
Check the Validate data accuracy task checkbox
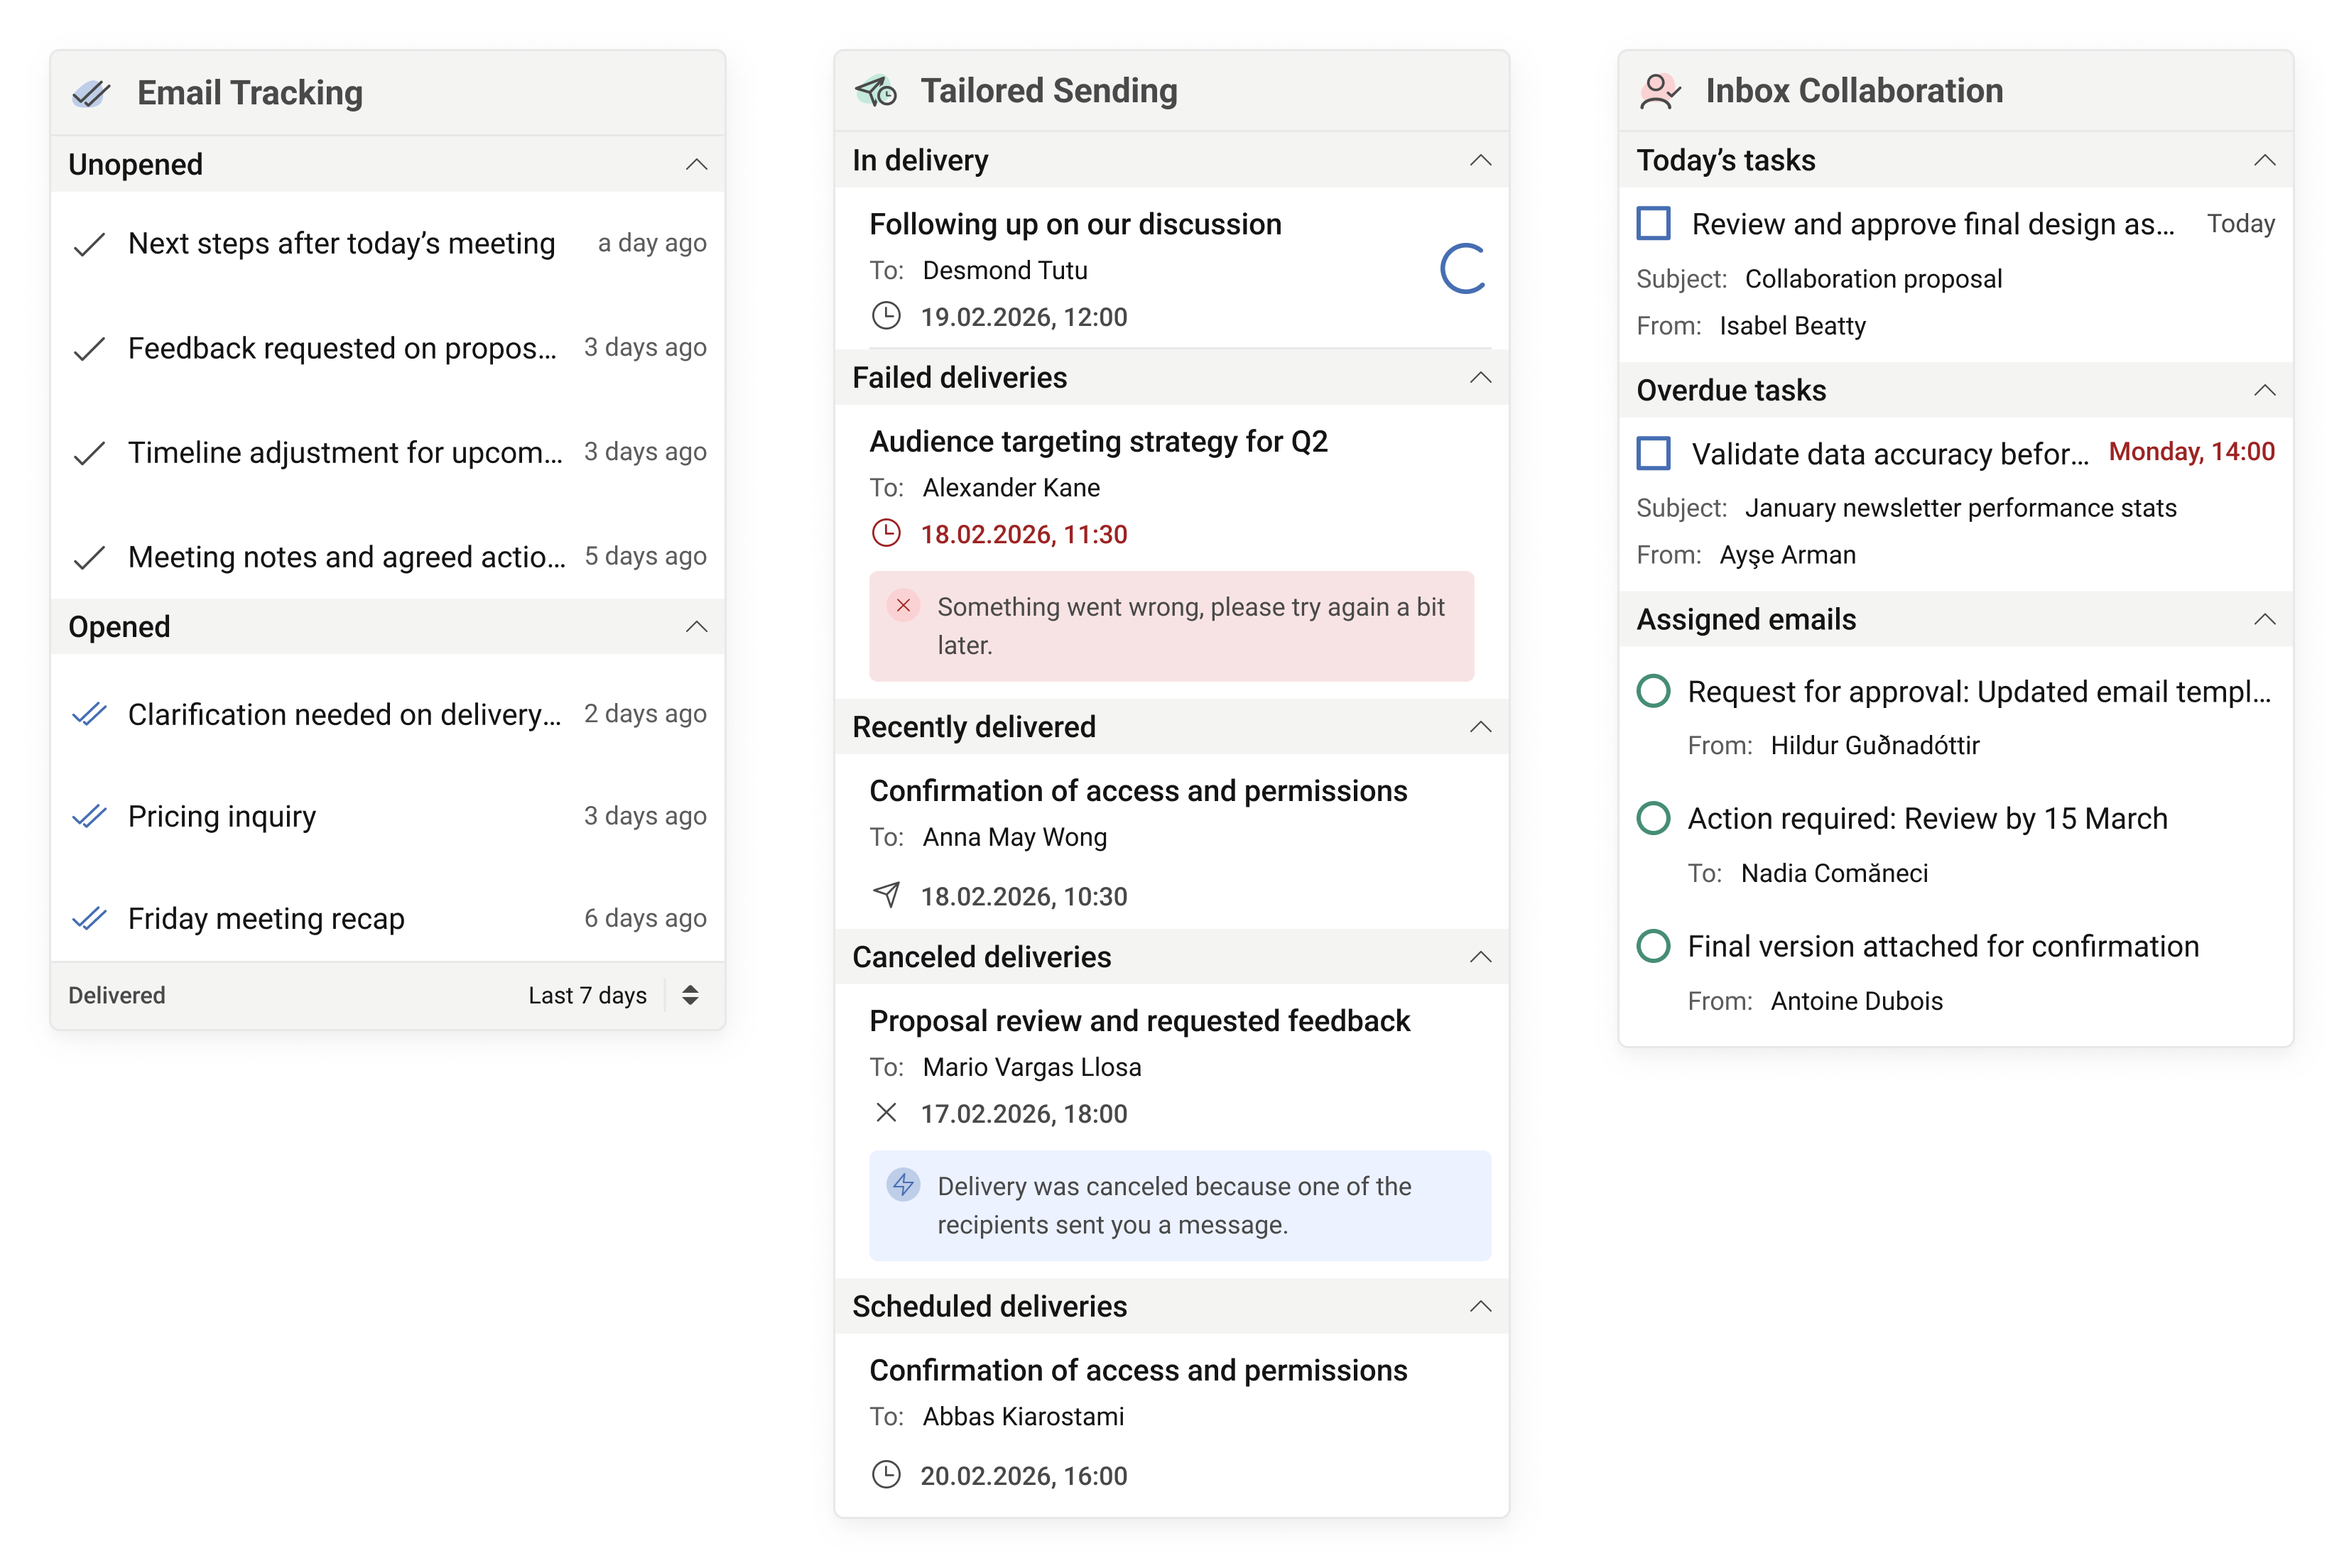point(1654,453)
